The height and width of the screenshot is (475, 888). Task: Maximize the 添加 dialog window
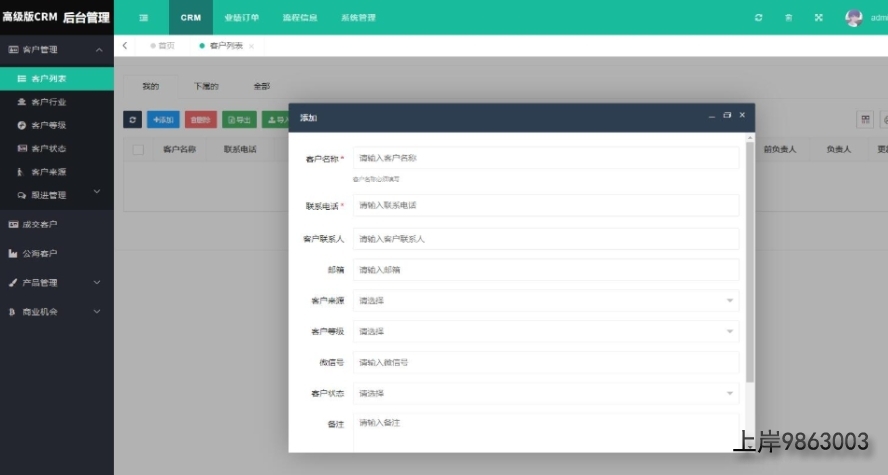pos(727,116)
